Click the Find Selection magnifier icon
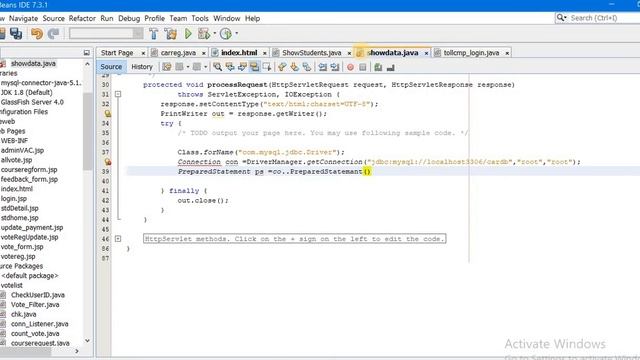This screenshot has height=360, width=640. [x=218, y=67]
